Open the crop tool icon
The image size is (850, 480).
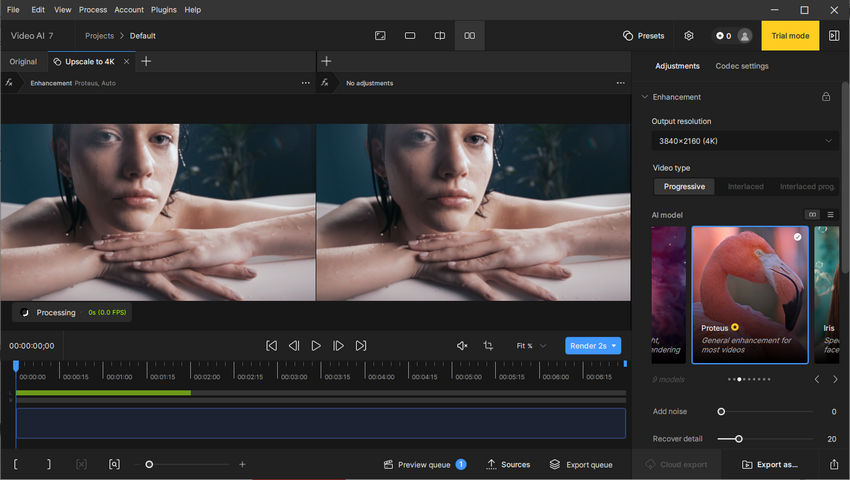pos(488,345)
